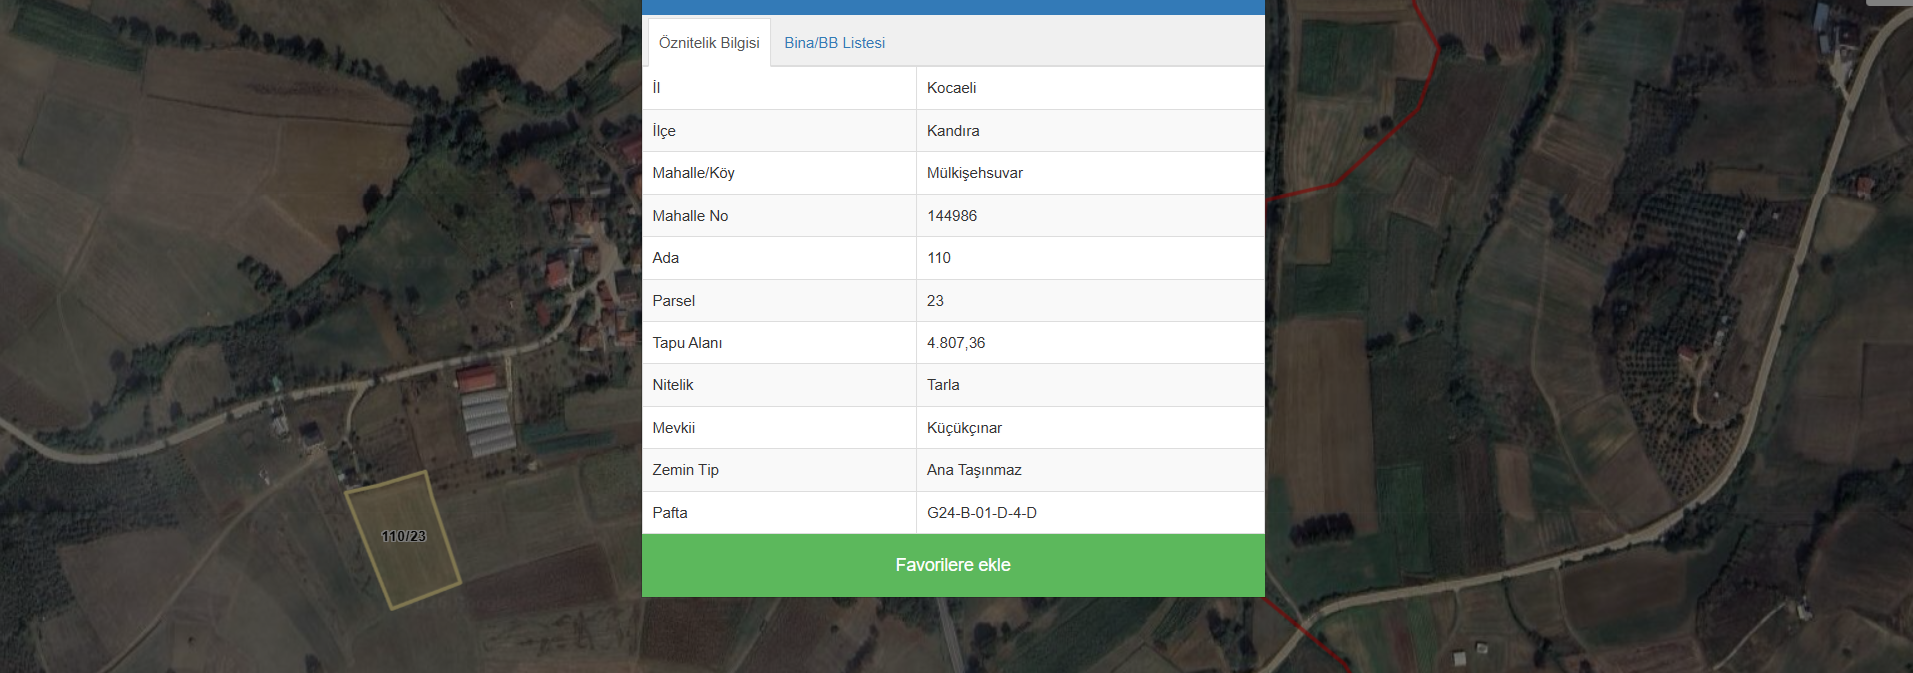Click the 110/23 parcel label on map

(404, 537)
